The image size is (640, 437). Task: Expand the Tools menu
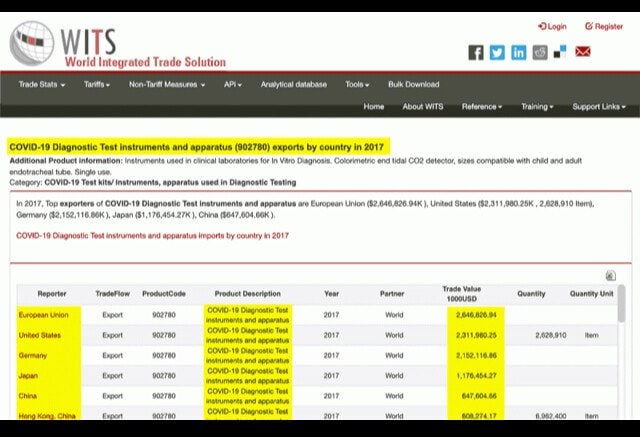click(x=357, y=84)
